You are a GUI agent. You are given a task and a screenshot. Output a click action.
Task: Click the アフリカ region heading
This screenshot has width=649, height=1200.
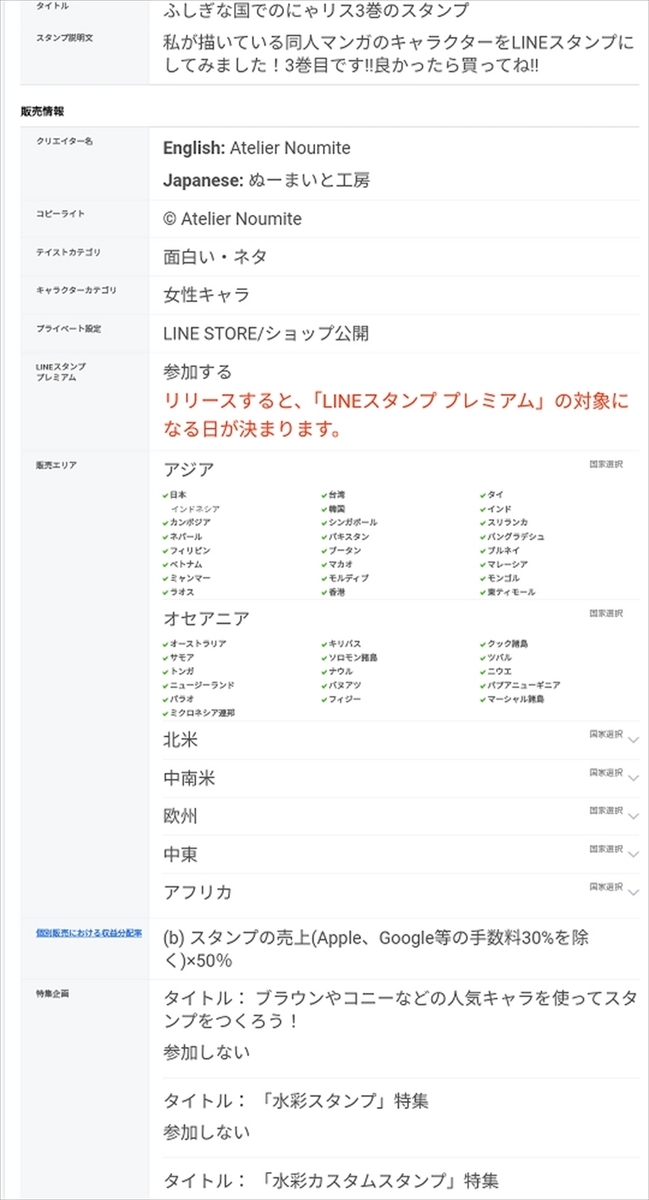[x=198, y=892]
